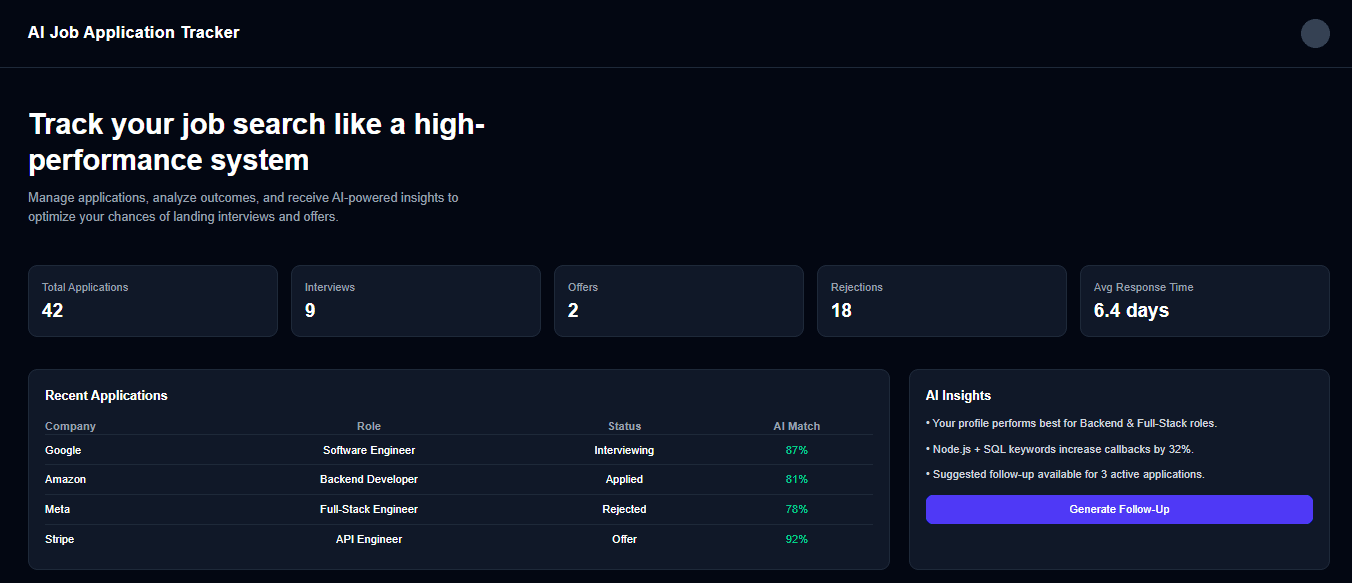
Task: Open the Offers stat card
Action: 678,300
